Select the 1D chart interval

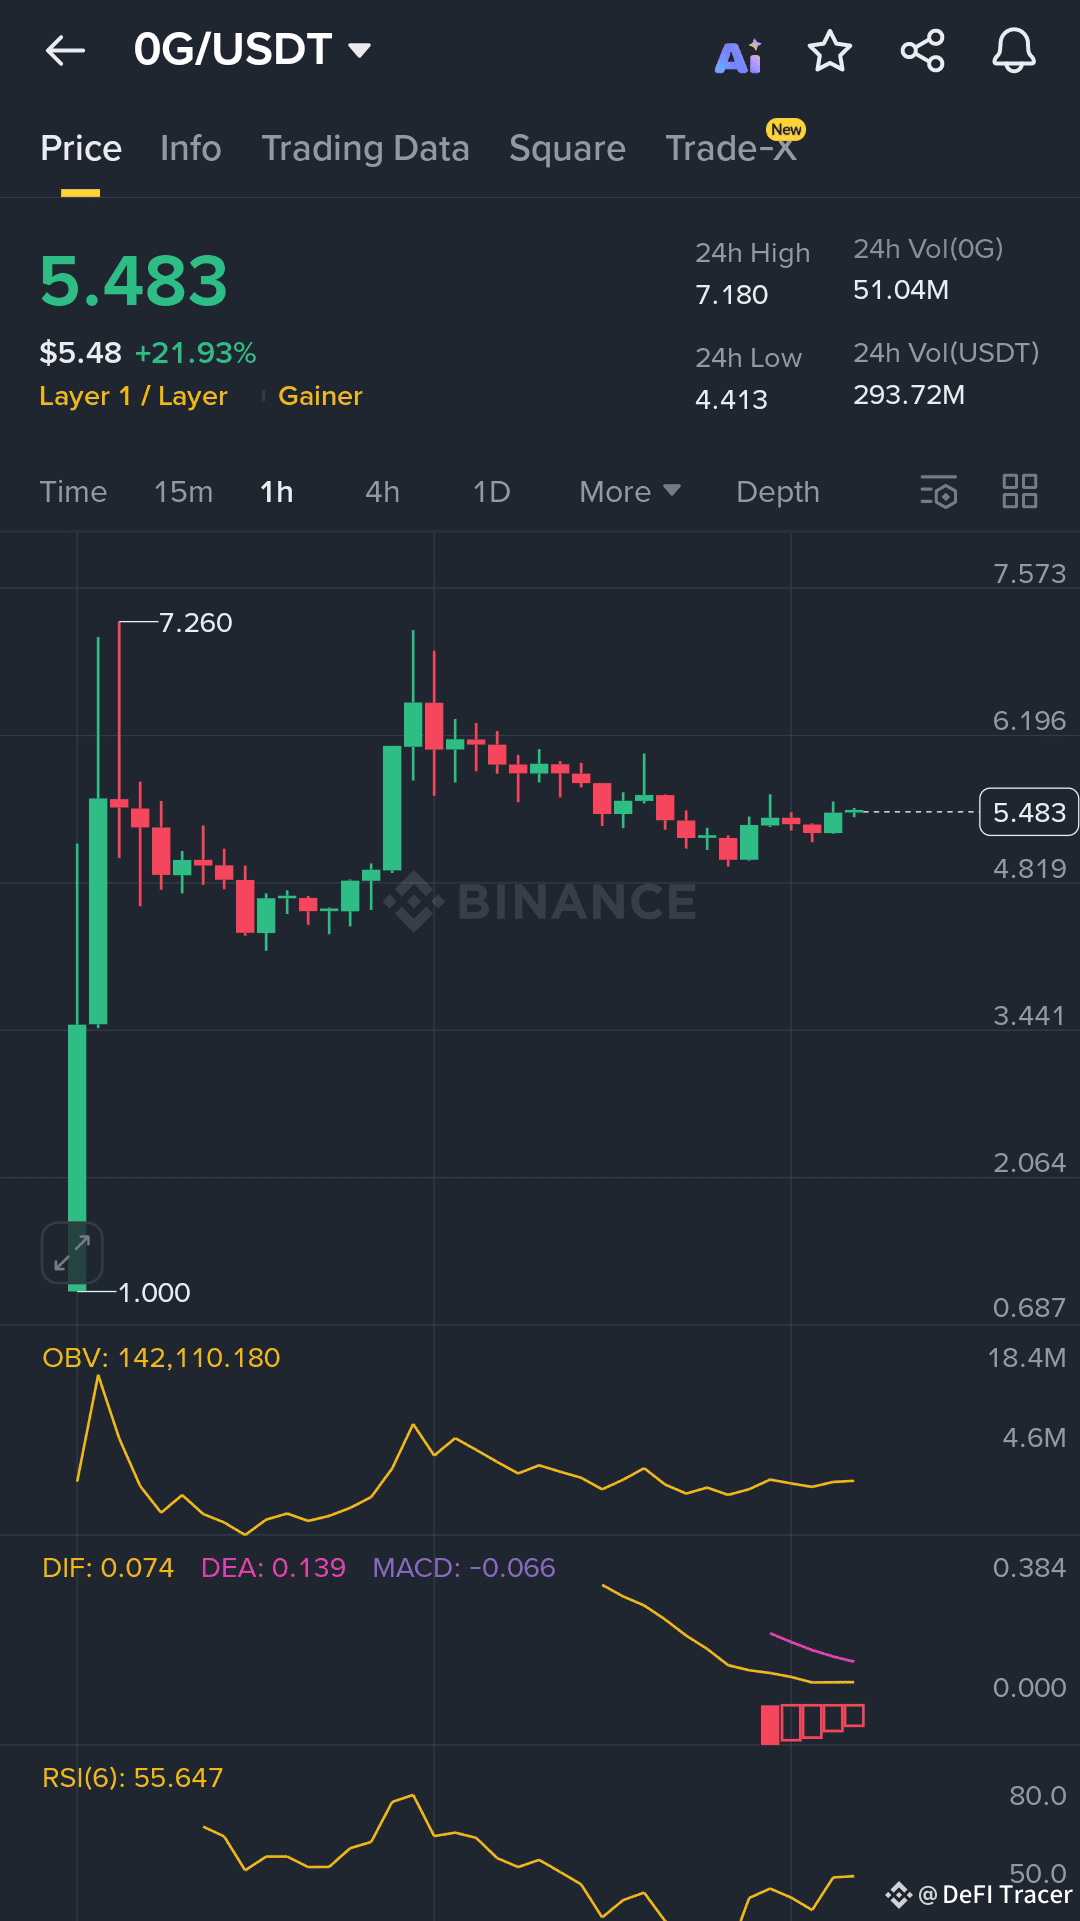pyautogui.click(x=491, y=492)
